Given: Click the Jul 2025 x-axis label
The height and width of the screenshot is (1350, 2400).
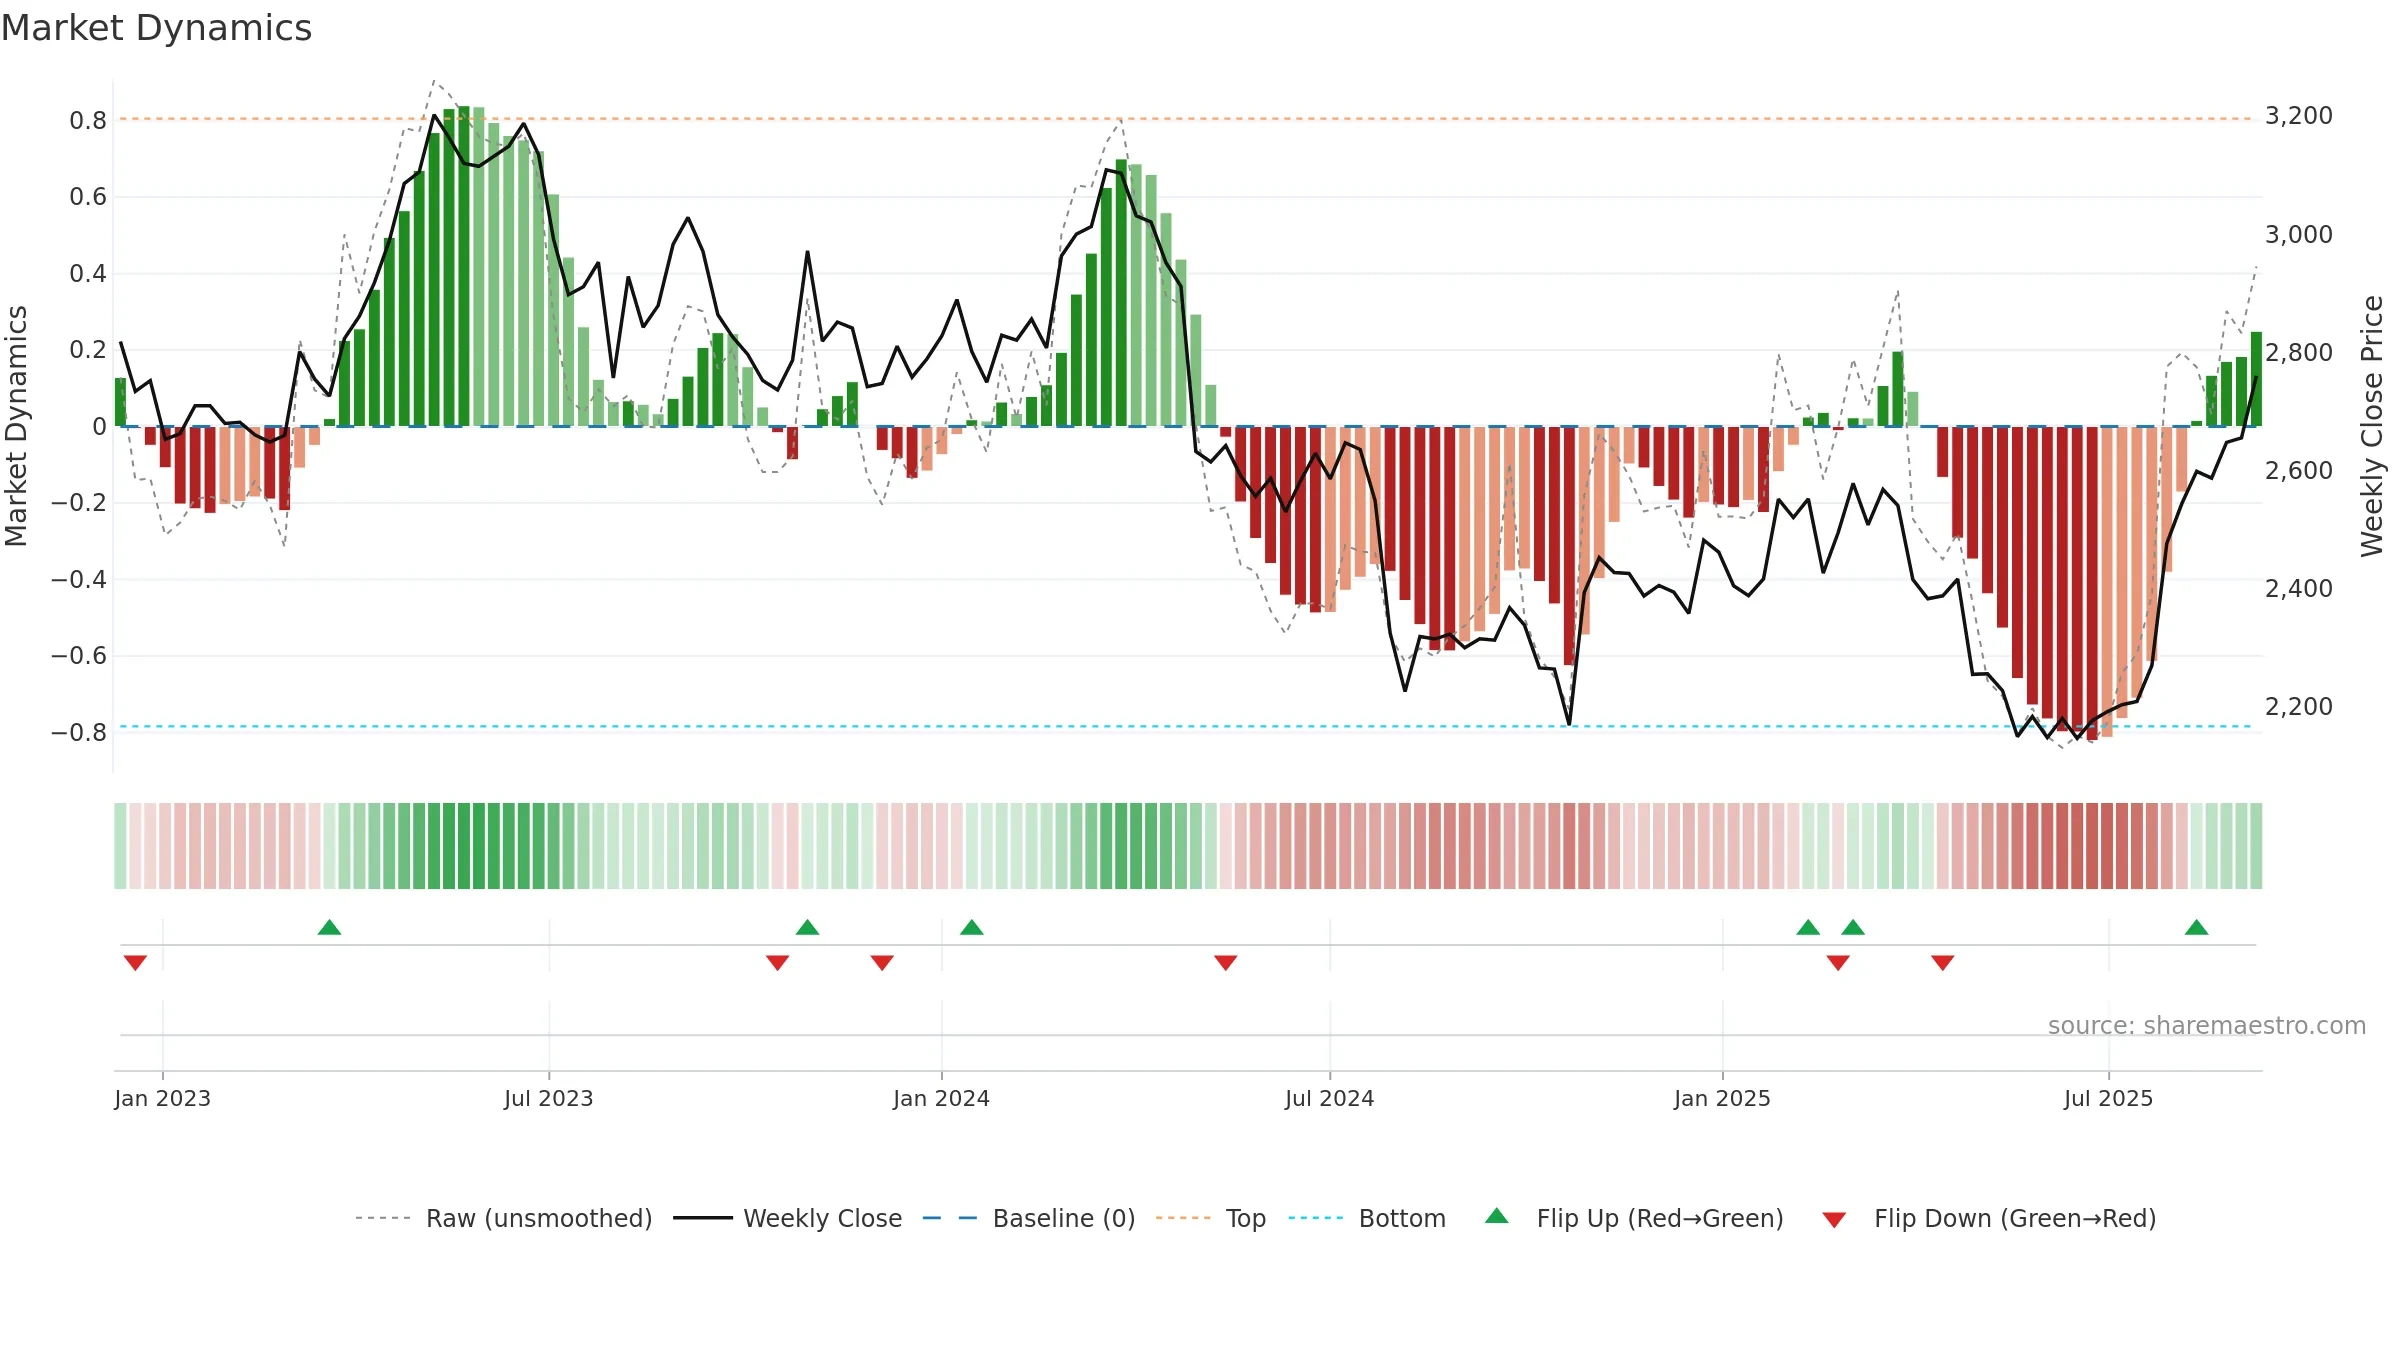Looking at the screenshot, I should (2108, 1099).
